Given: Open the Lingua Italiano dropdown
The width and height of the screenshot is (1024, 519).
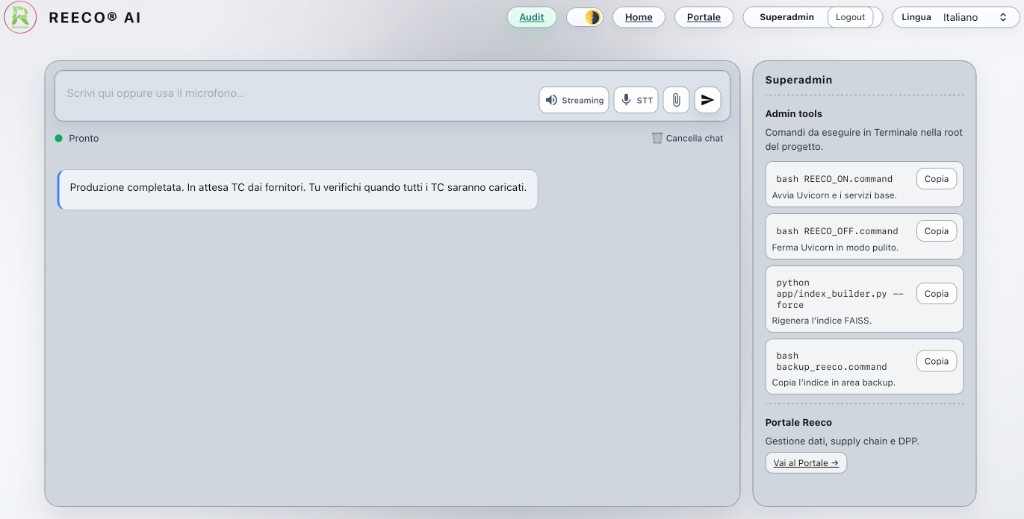Looking at the screenshot, I should (x=955, y=17).
